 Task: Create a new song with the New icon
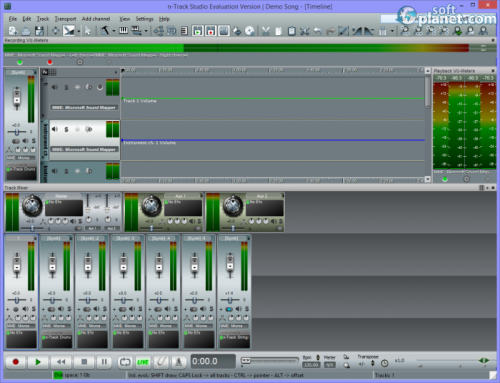click(13, 31)
